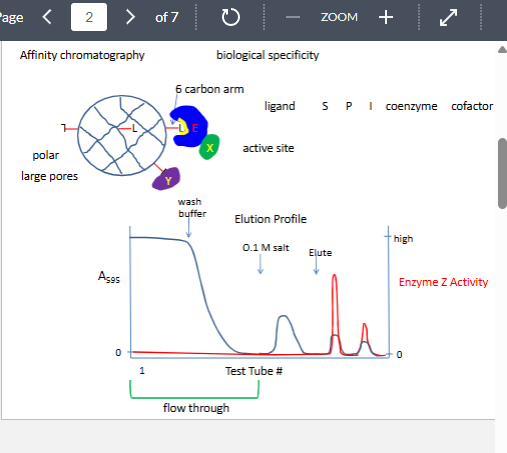Image resolution: width=507 pixels, height=453 pixels.
Task: Click the 'flow through' label
Action: [x=196, y=408]
